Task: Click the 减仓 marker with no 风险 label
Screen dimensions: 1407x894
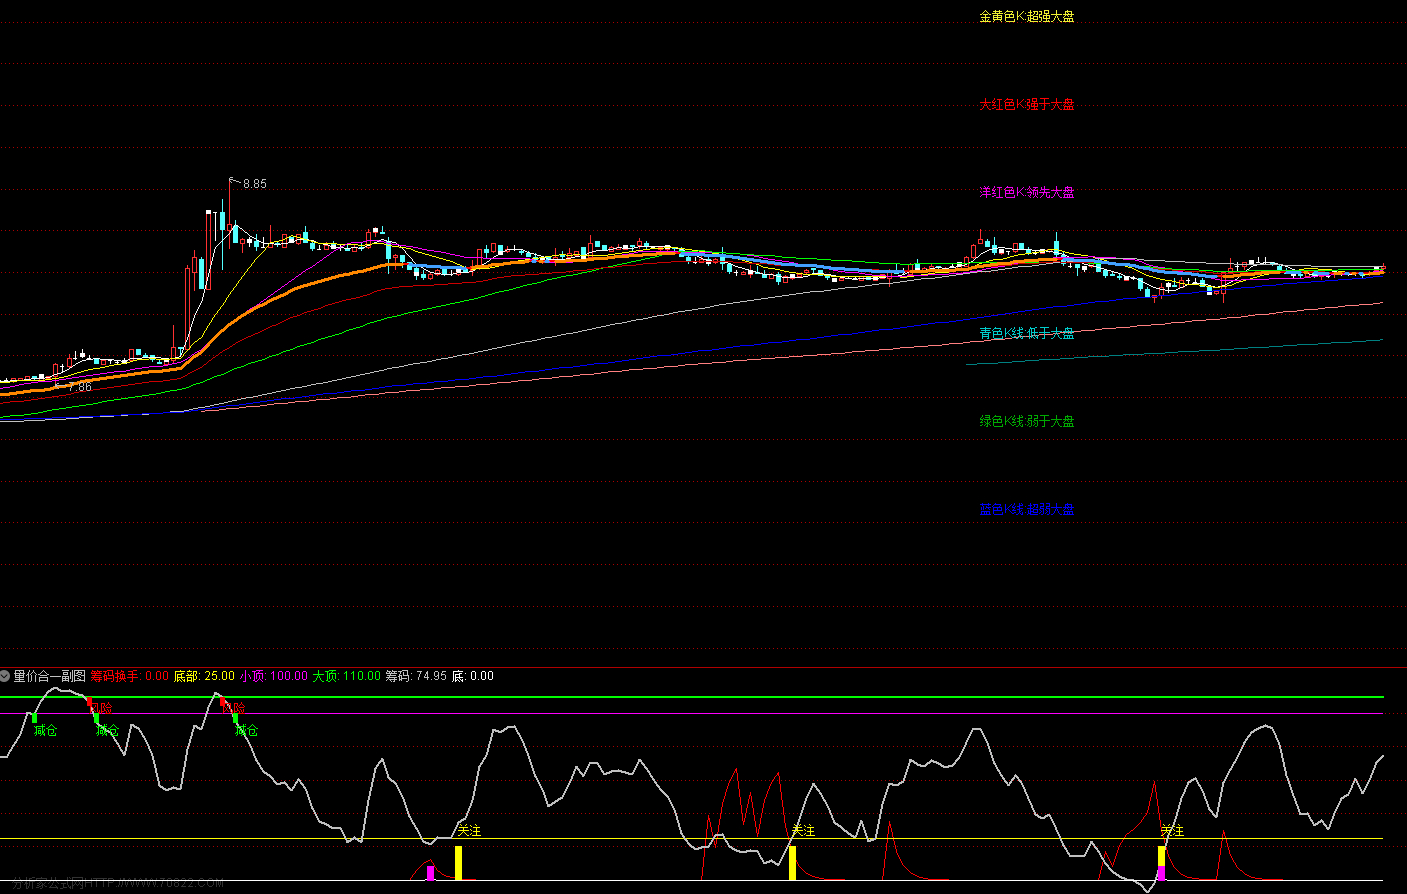Action: [x=44, y=731]
